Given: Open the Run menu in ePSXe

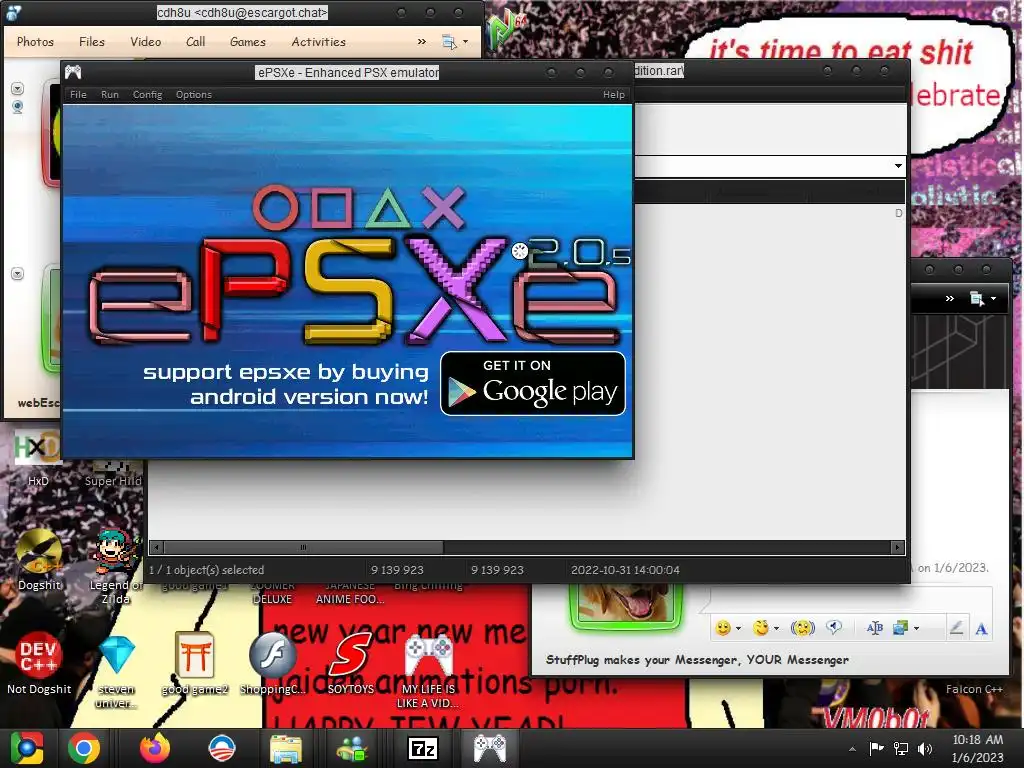Looking at the screenshot, I should tap(110, 95).
